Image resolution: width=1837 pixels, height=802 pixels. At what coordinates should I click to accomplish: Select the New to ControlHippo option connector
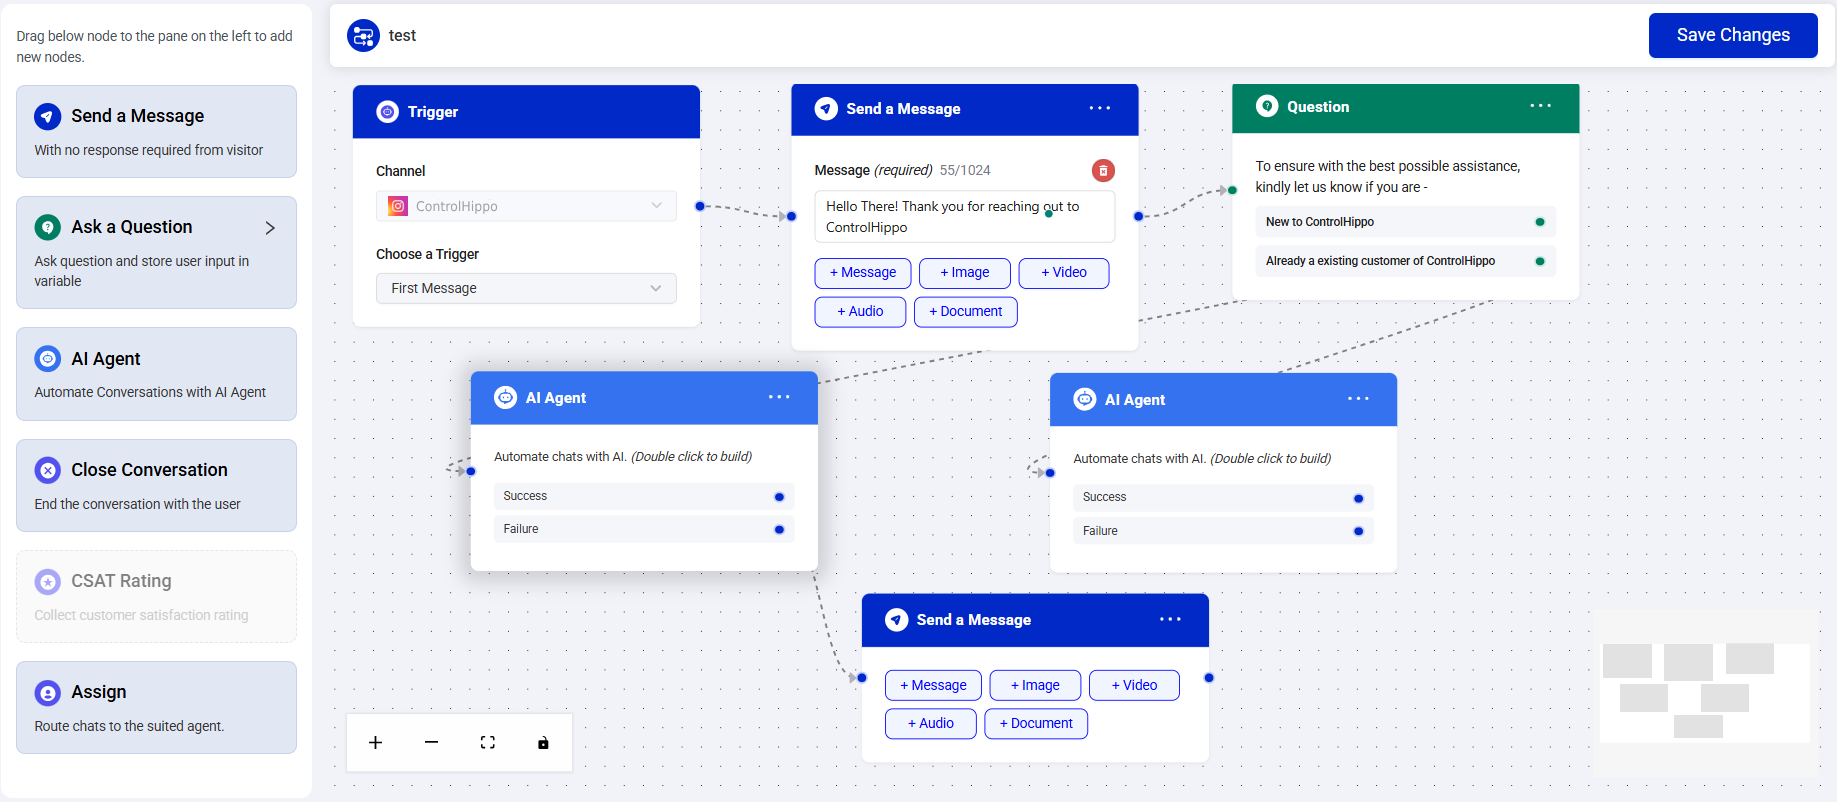(1539, 222)
